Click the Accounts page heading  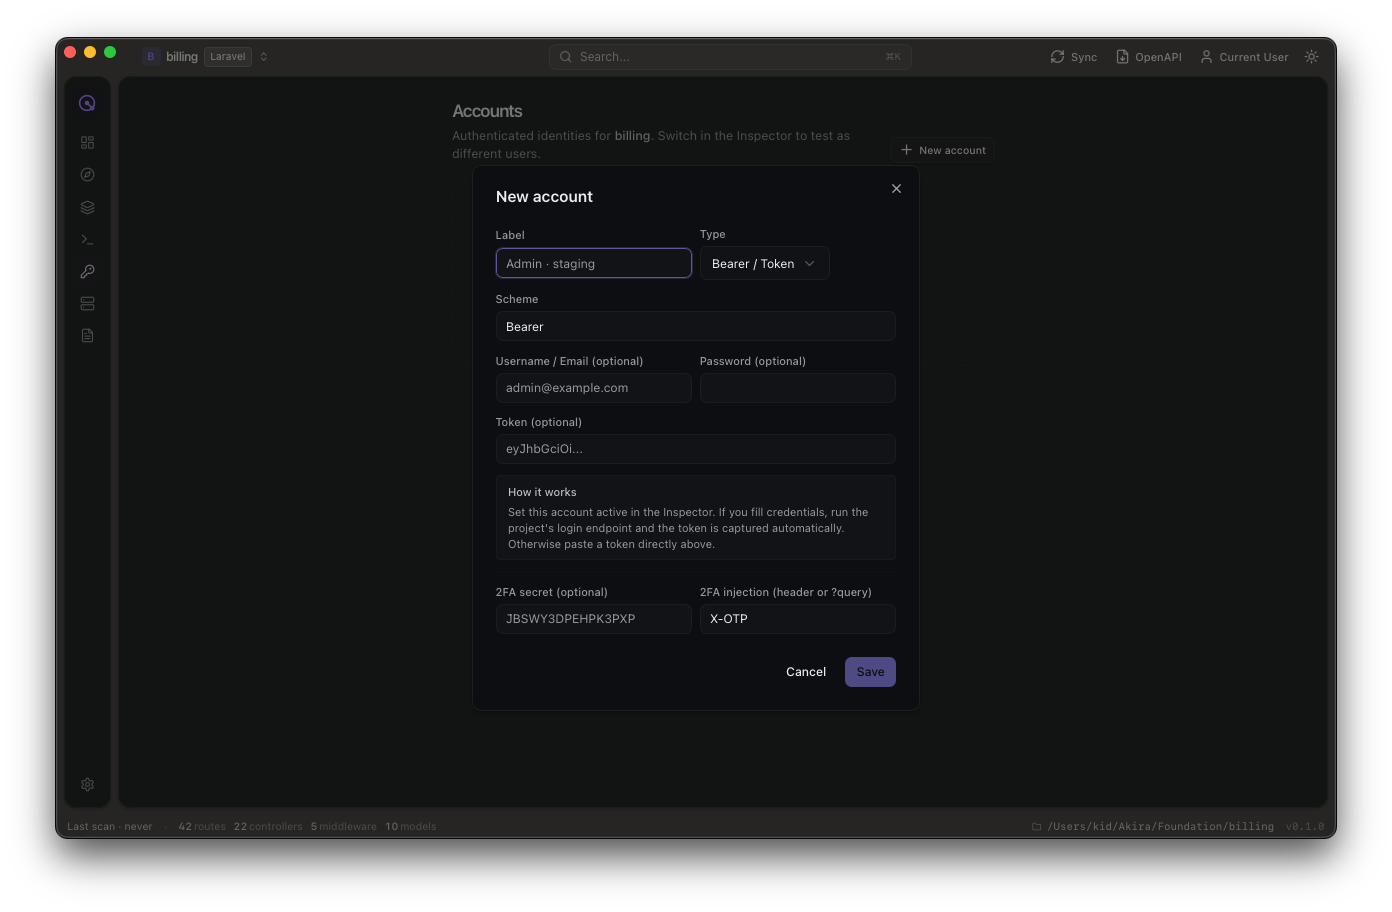[x=487, y=111]
